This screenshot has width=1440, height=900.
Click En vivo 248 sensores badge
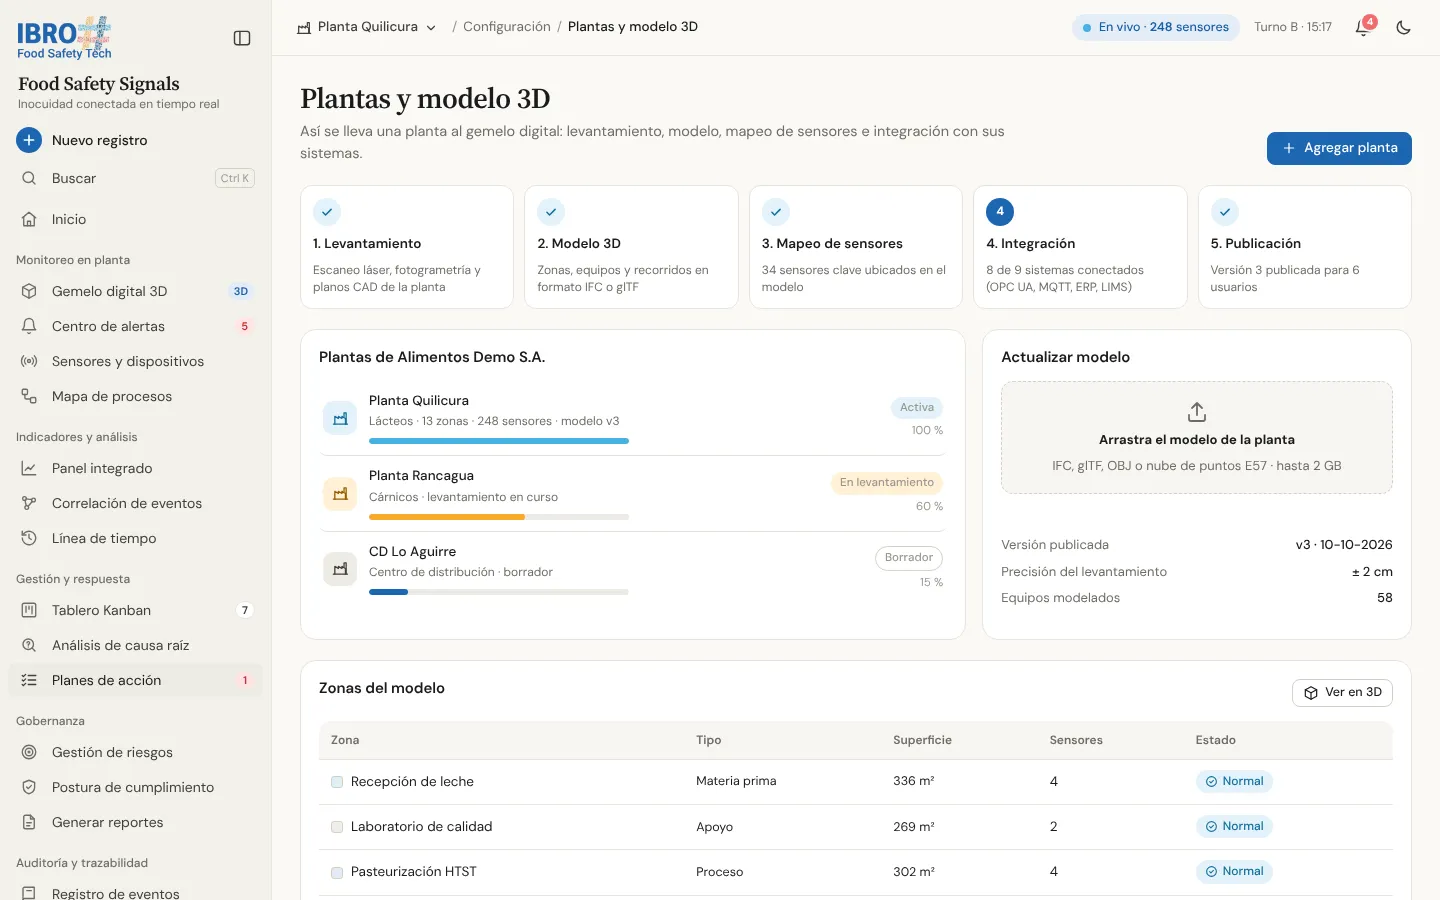tap(1156, 27)
